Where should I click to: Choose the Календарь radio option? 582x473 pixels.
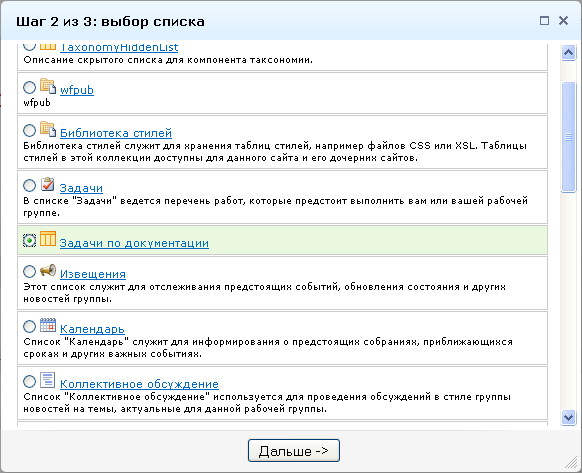click(29, 327)
